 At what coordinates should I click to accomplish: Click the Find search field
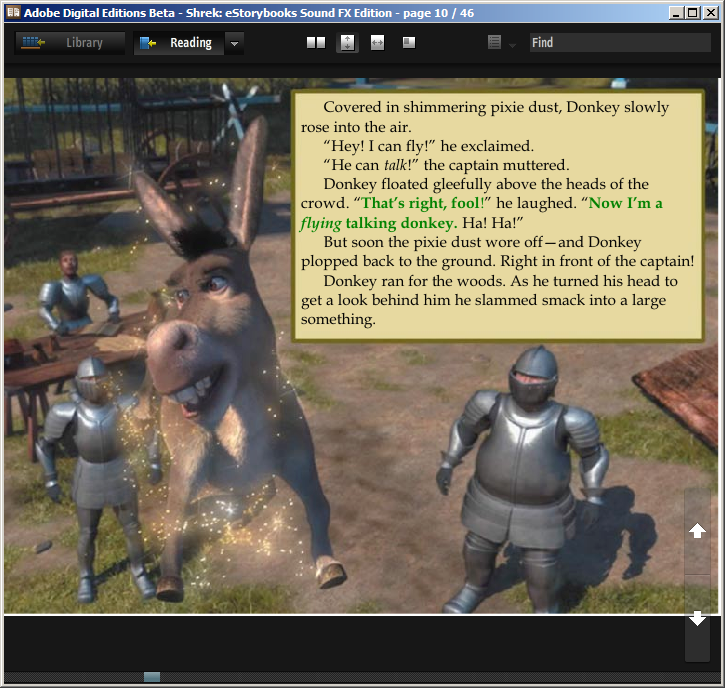click(x=620, y=43)
